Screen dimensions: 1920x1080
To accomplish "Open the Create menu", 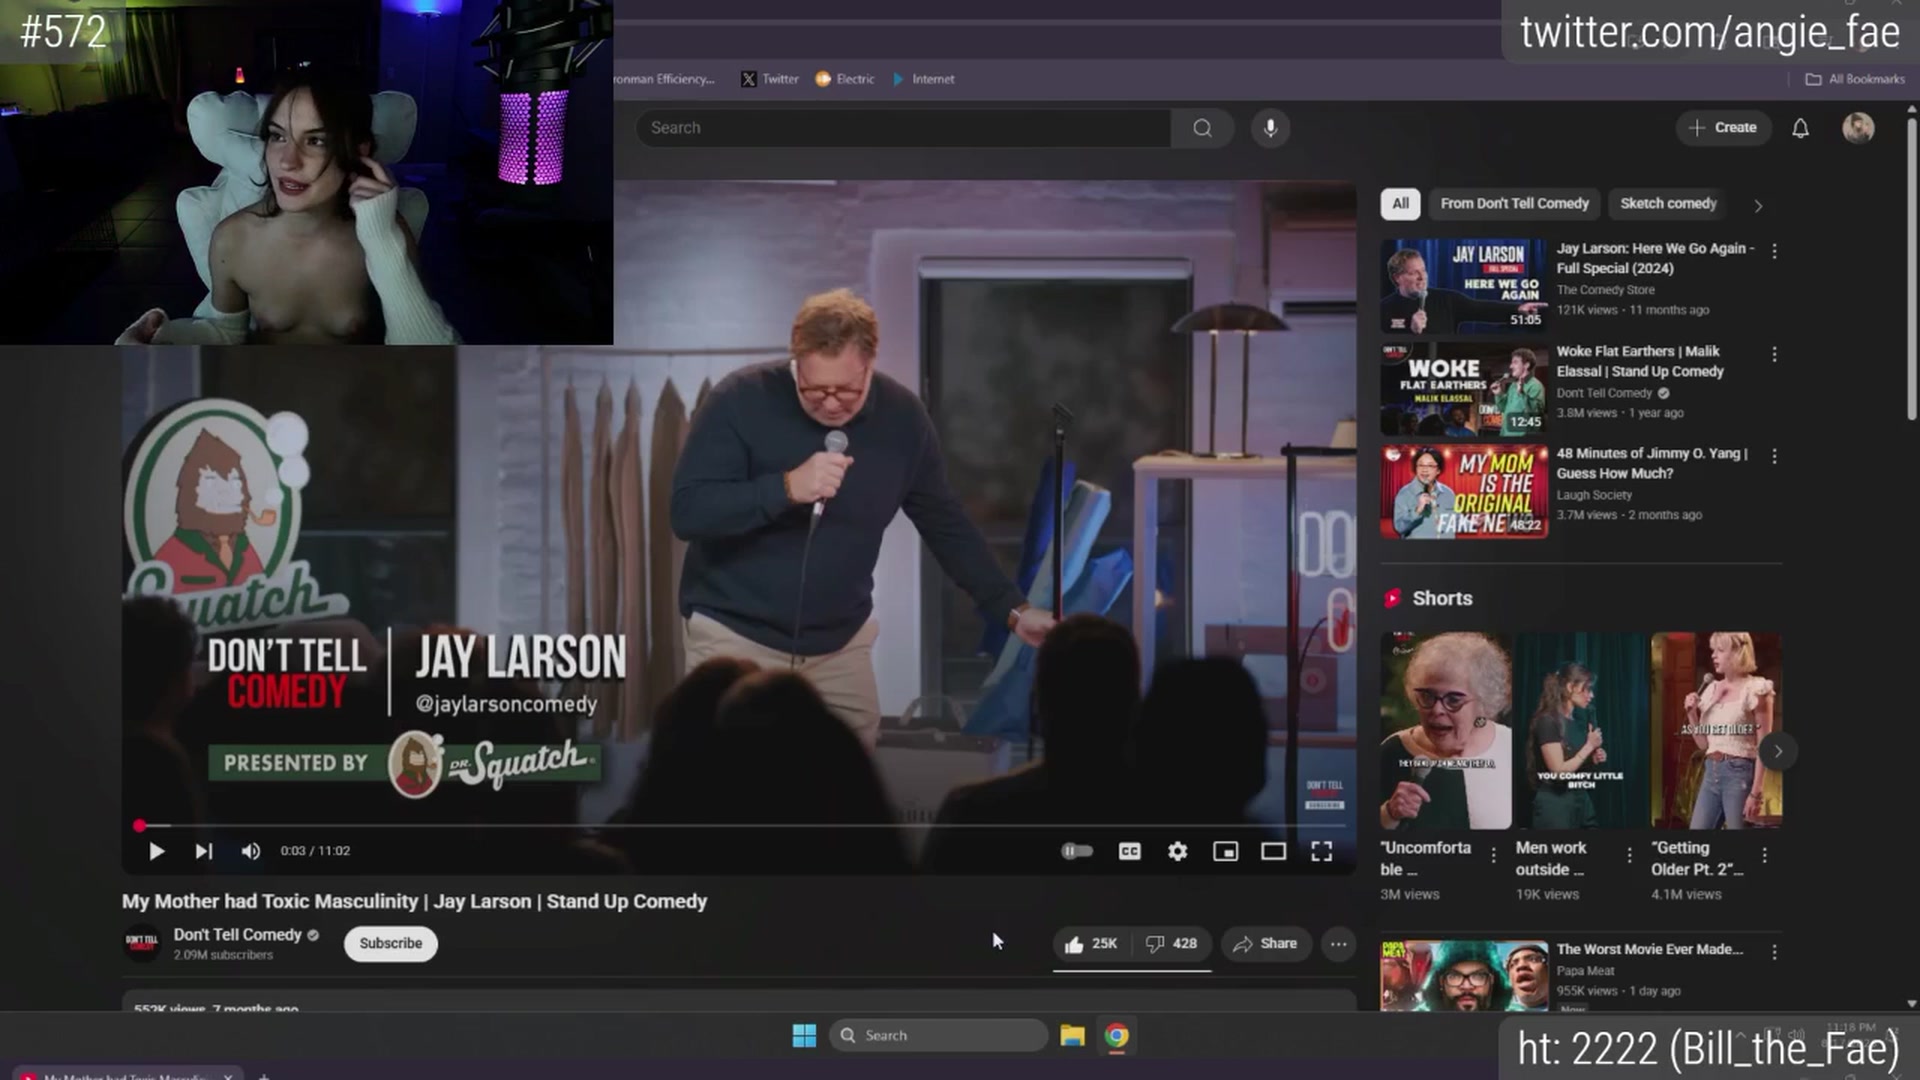I will [x=1723, y=128].
